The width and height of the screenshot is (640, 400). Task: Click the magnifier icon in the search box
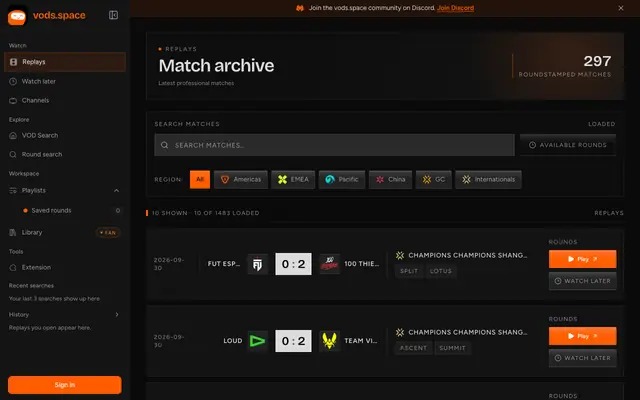pos(164,145)
